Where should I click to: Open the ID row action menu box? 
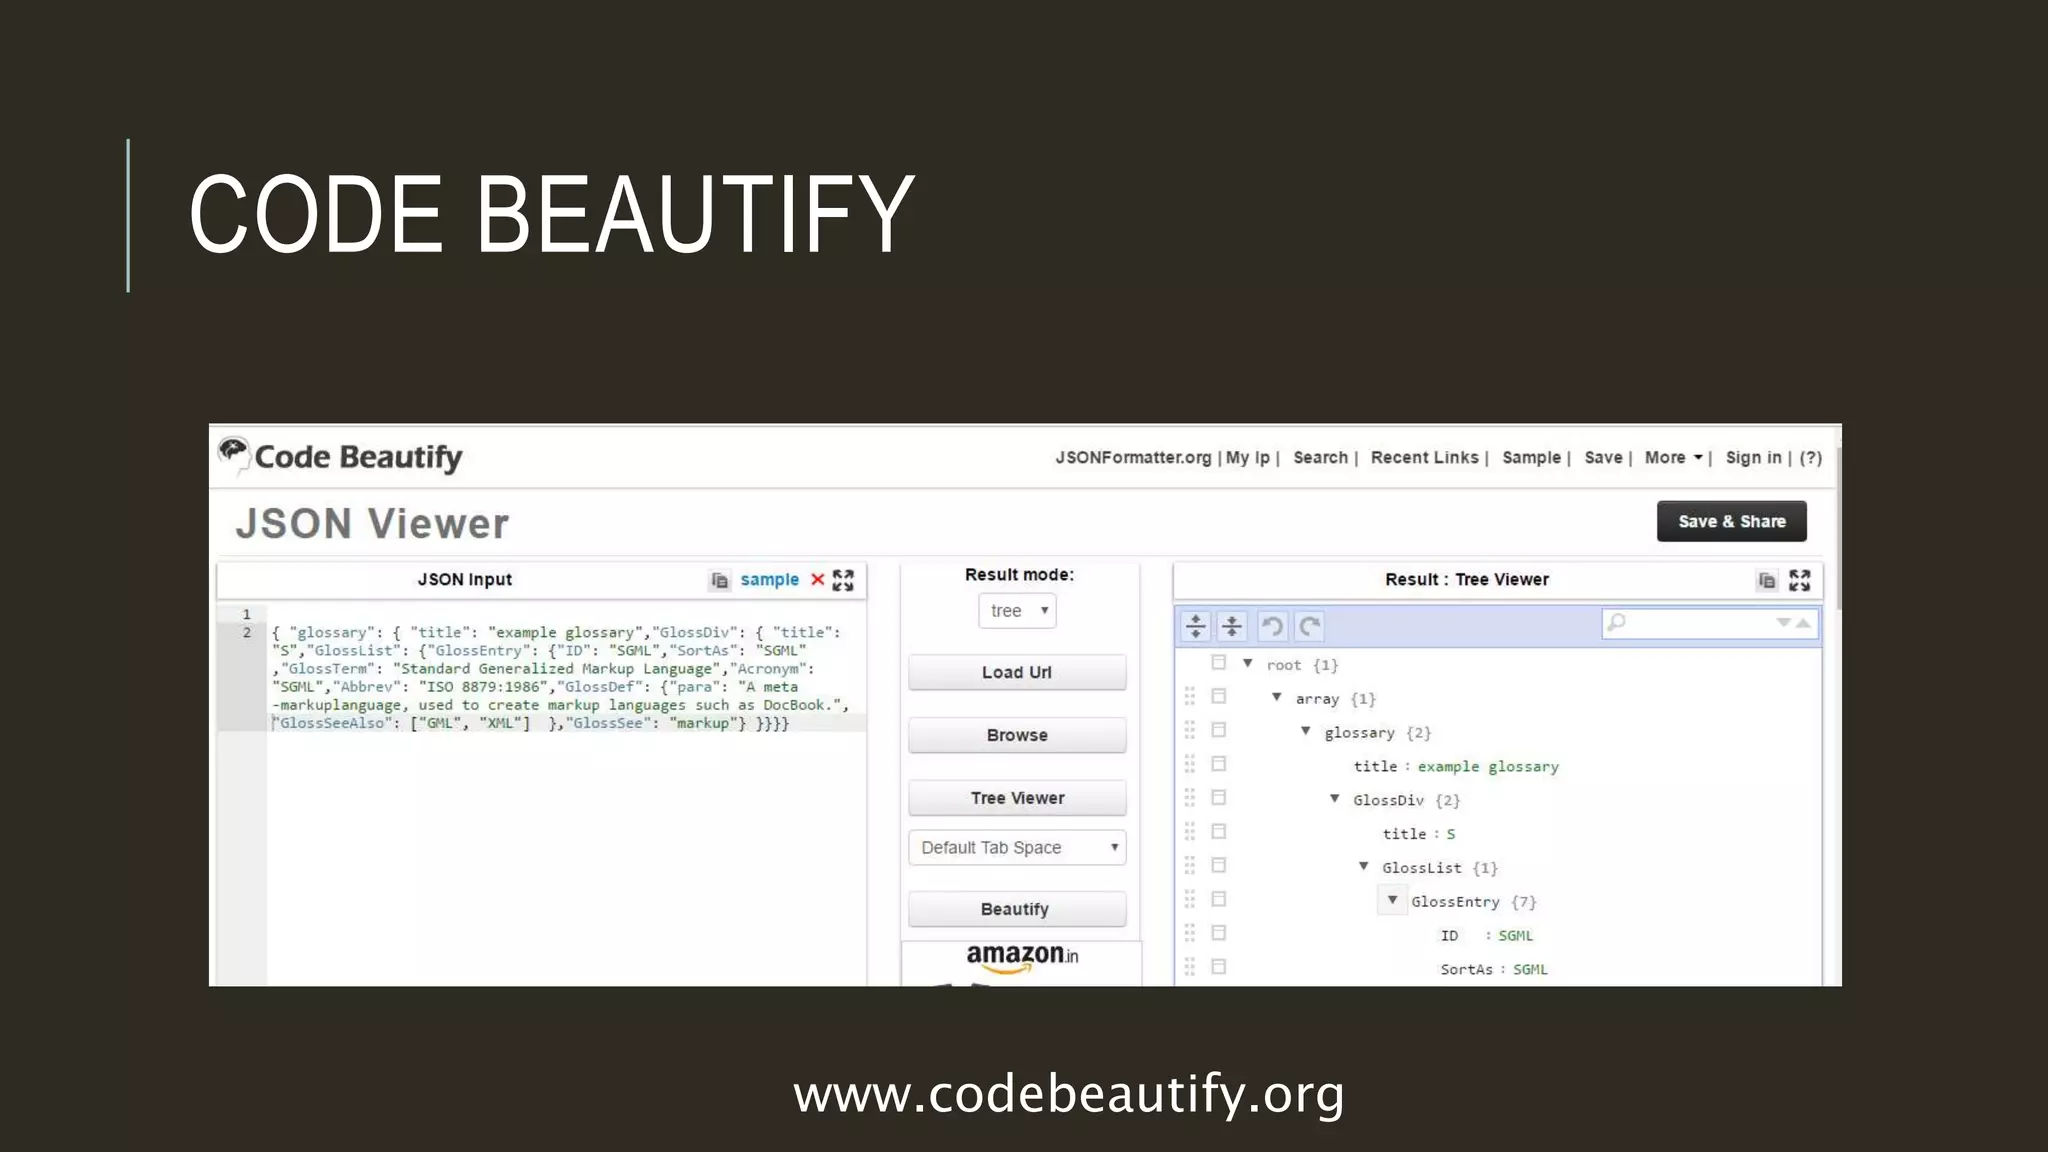tap(1218, 933)
